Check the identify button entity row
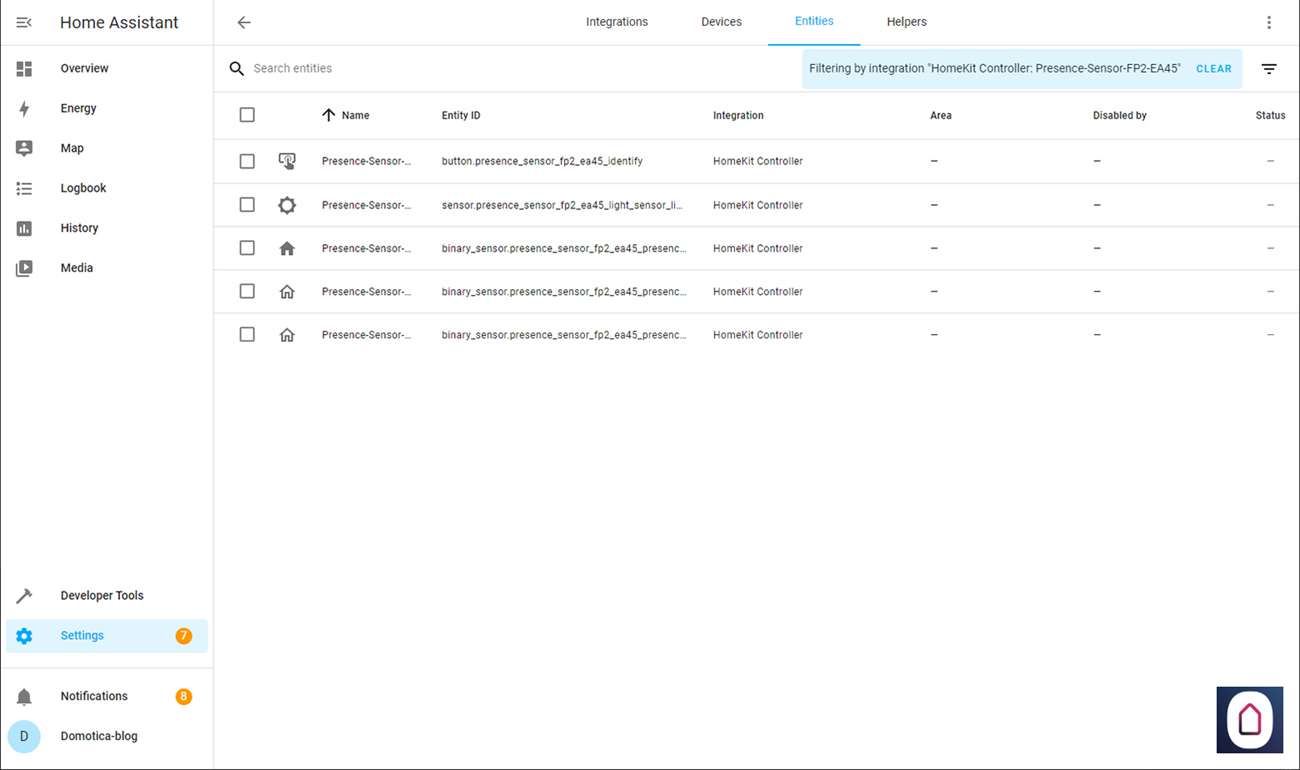This screenshot has height=770, width=1300. click(x=247, y=161)
